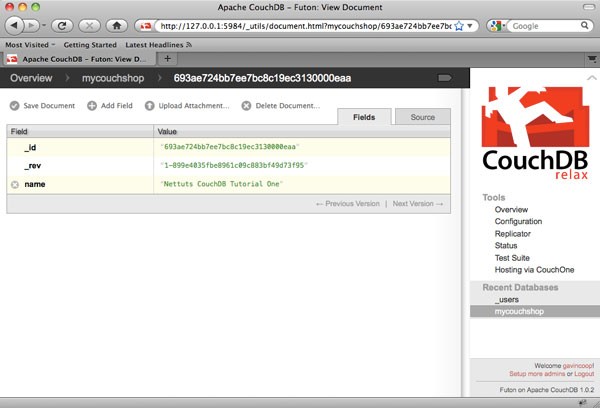Viewport: 600px width, 408px height.
Task: Click the CouchDB relax logo
Action: pos(535,132)
